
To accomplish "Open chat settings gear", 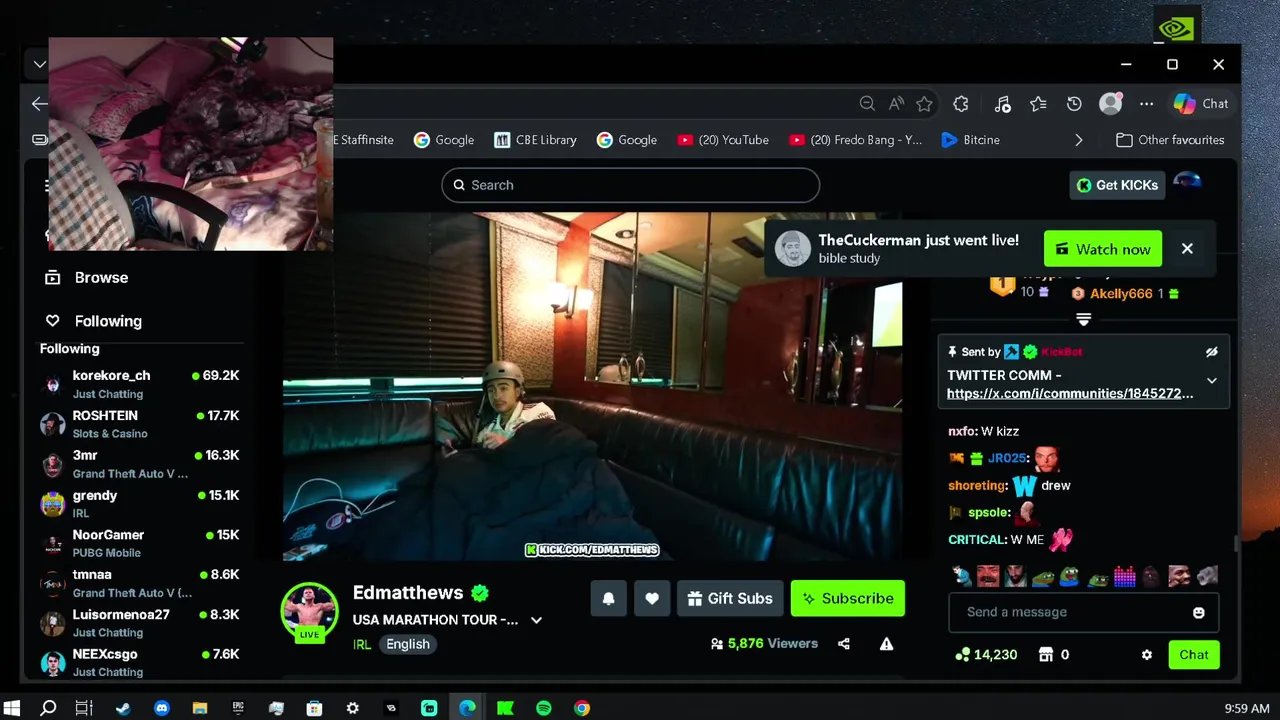I will 1147,655.
